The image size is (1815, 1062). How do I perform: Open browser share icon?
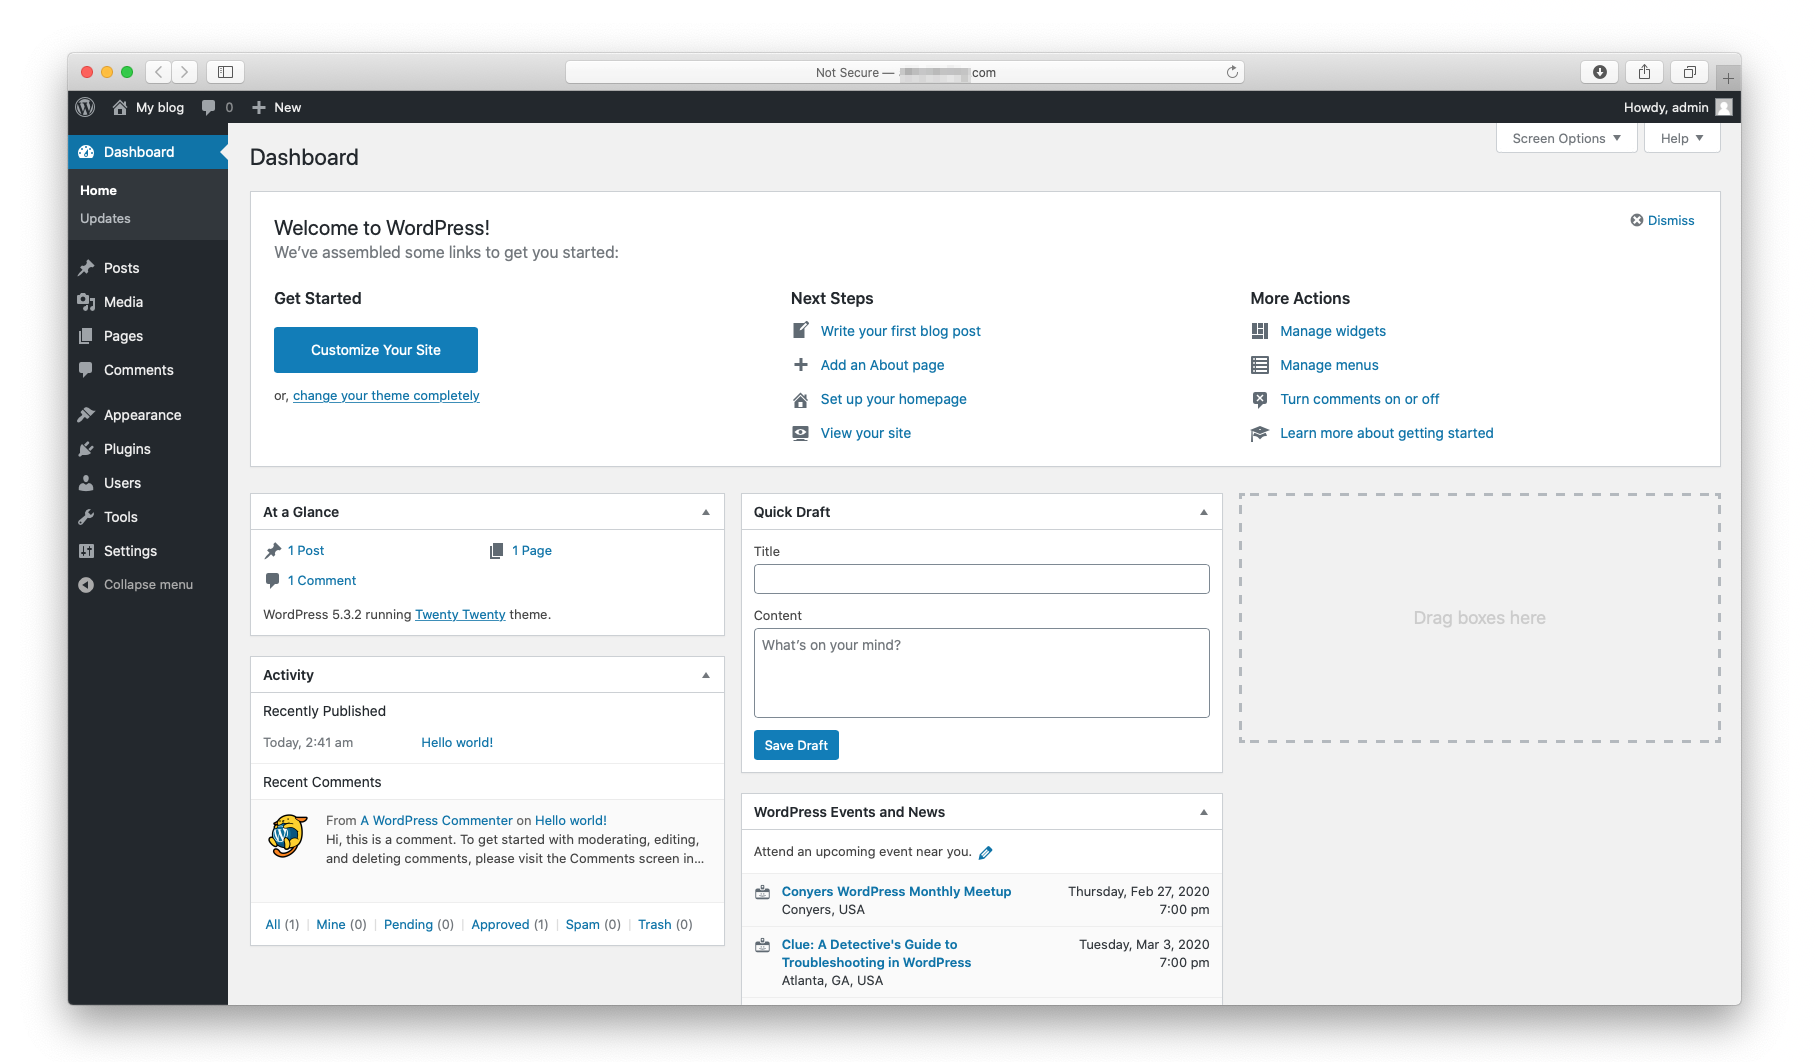(1644, 72)
